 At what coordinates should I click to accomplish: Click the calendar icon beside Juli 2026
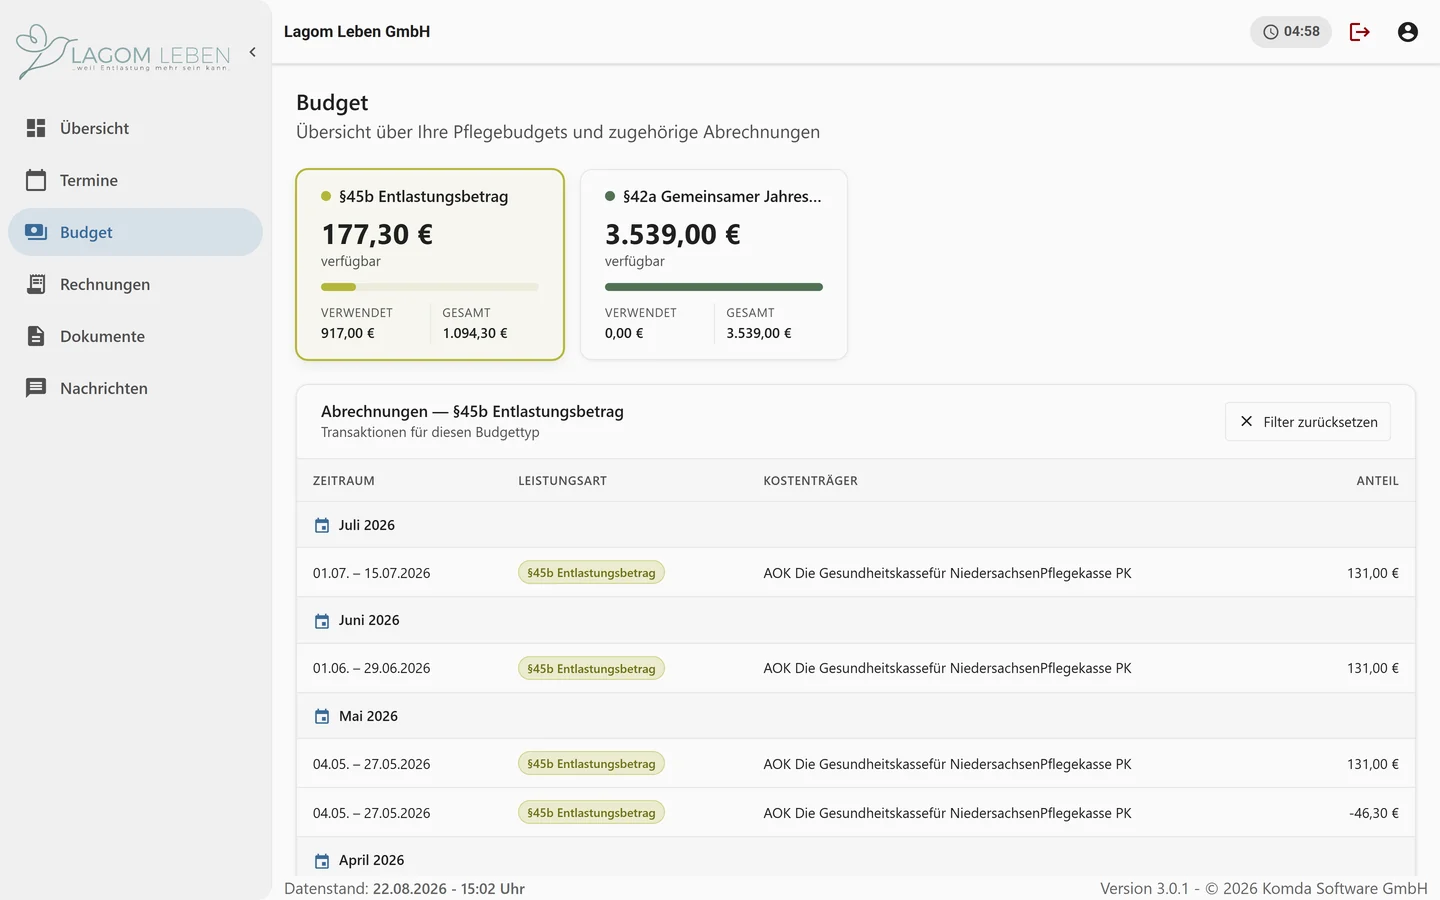tap(322, 526)
